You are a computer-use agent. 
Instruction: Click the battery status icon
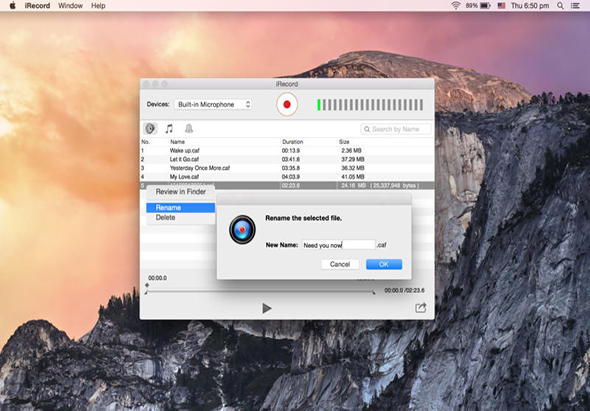click(485, 6)
